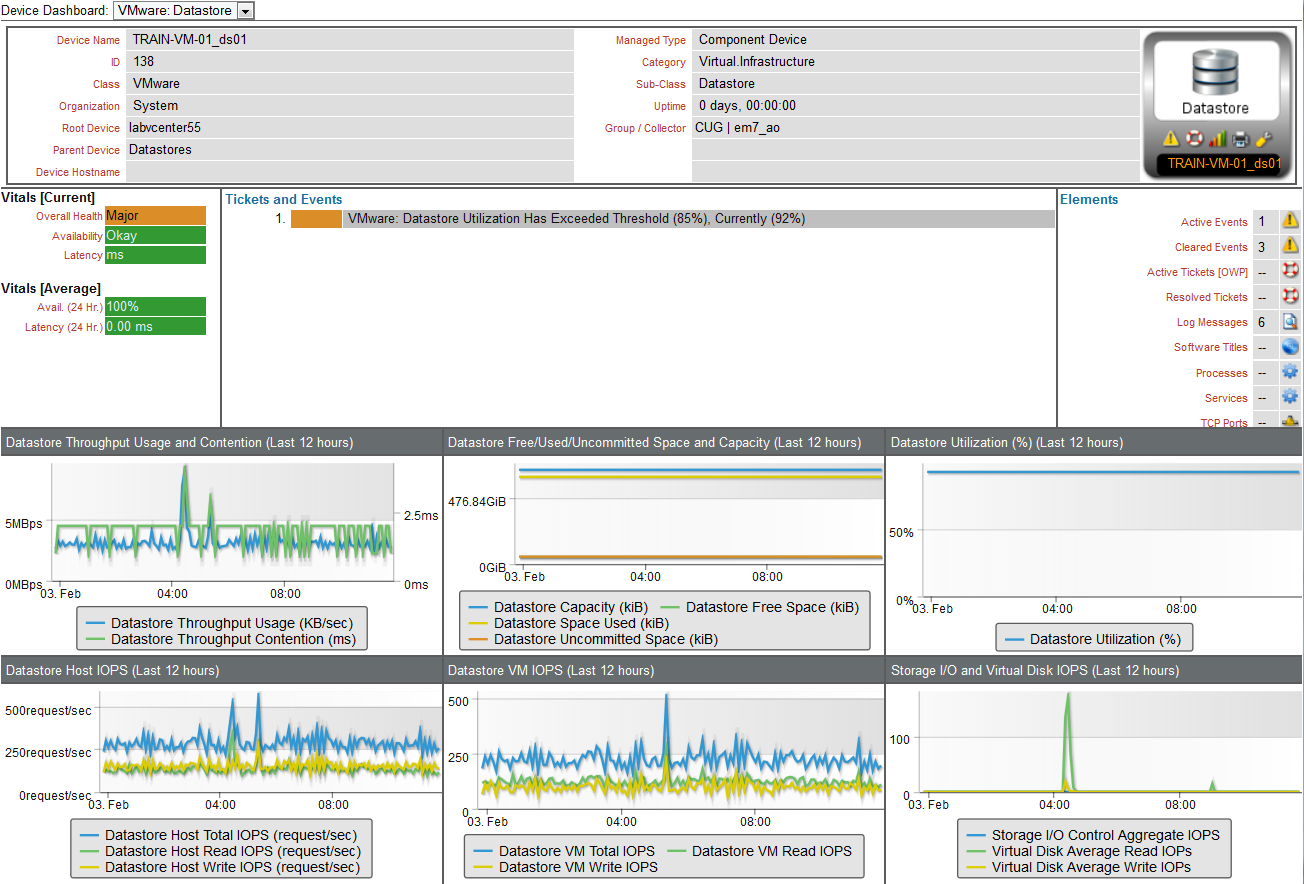This screenshot has width=1304, height=884.
Task: Expand the Cleared Events warning indicator
Action: [x=1290, y=246]
